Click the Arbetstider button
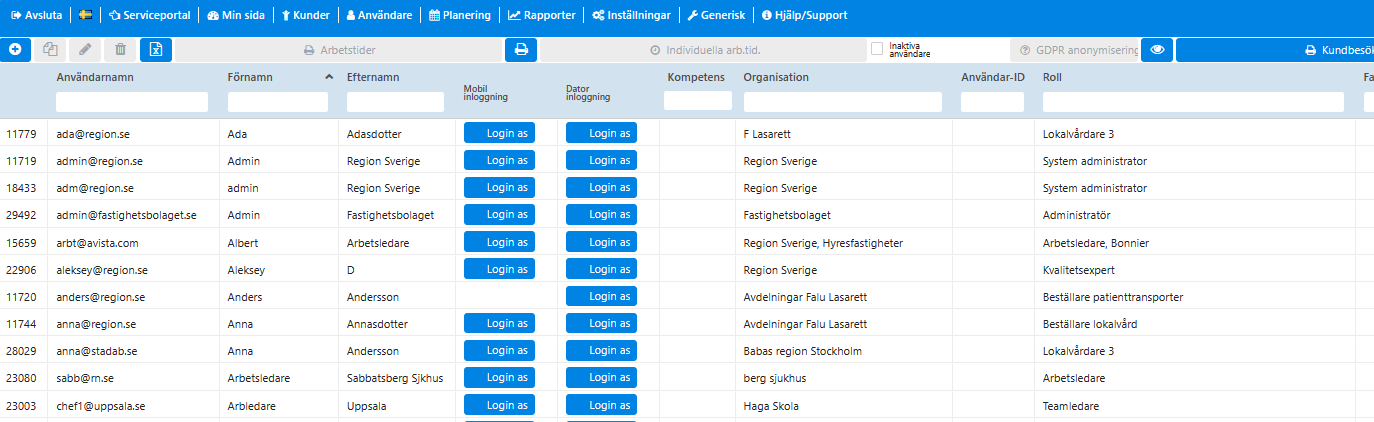Viewport: 1374px width, 422px height. 339,49
